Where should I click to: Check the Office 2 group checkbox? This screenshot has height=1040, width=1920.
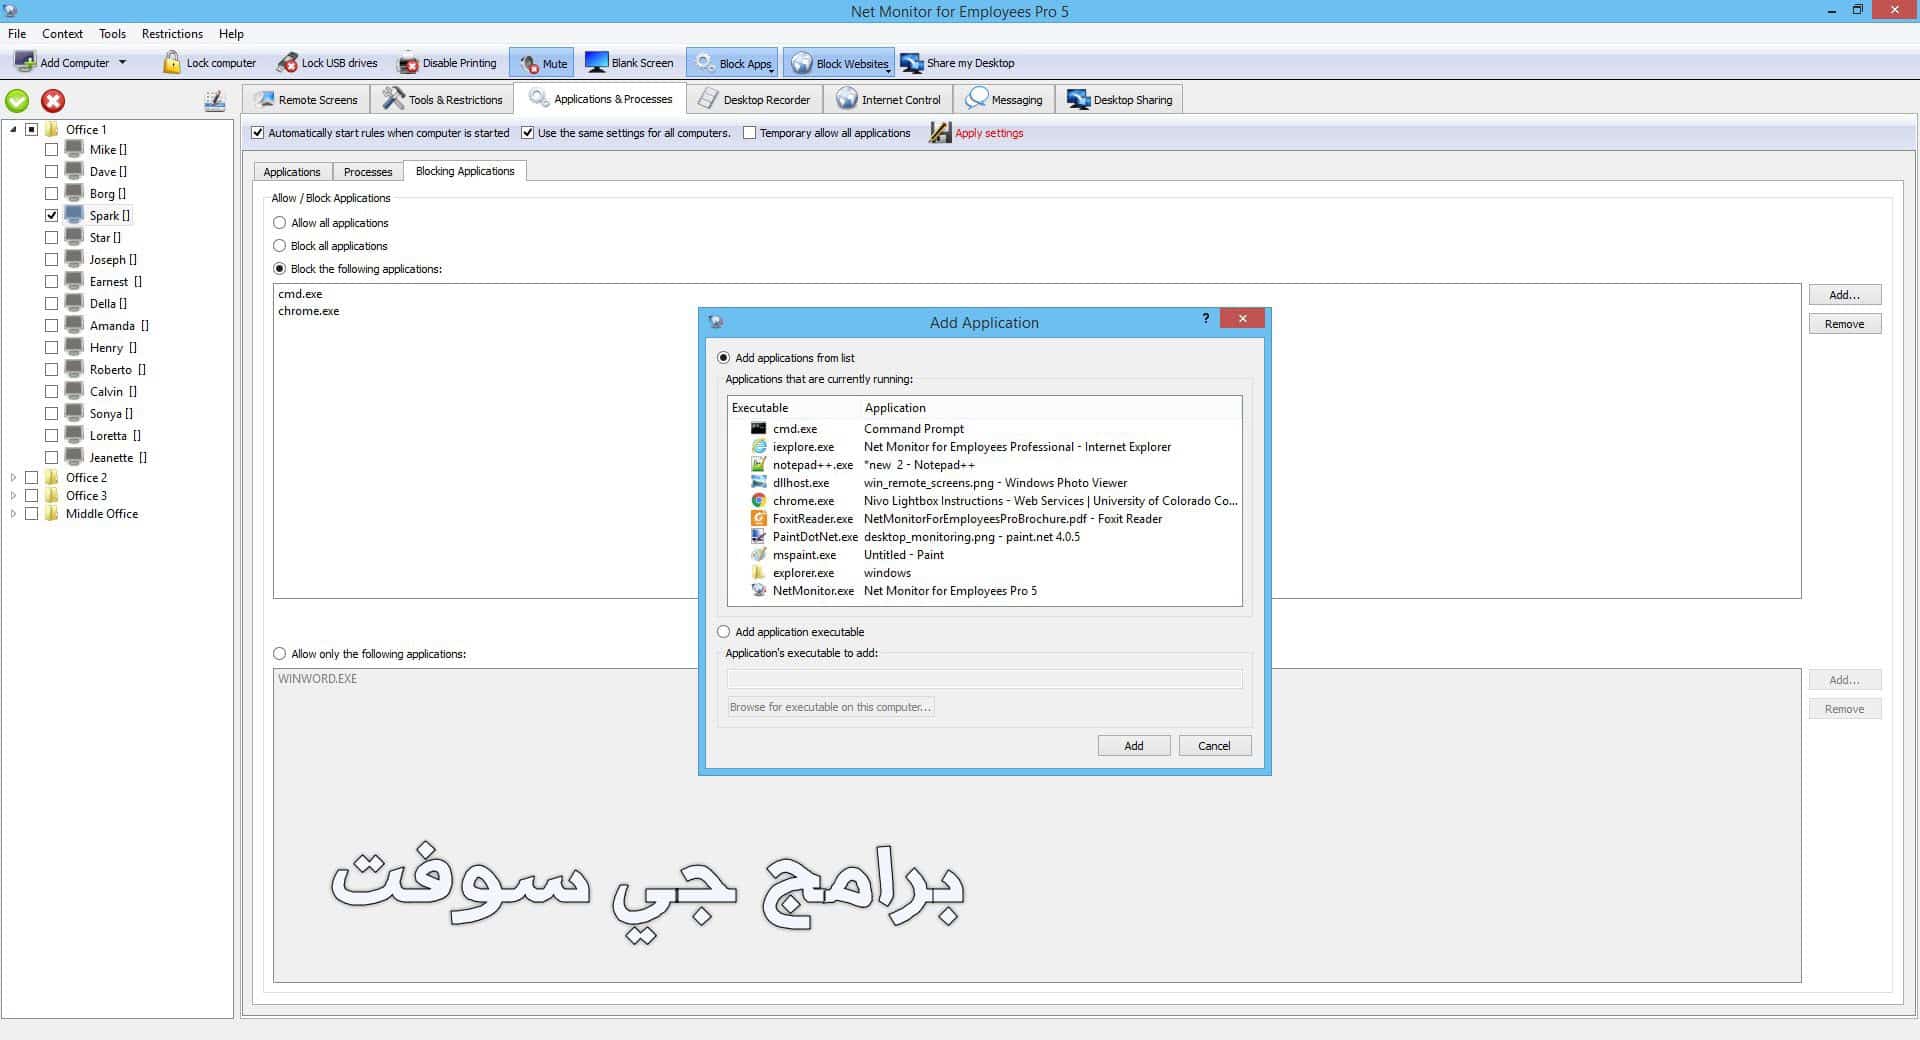31,477
